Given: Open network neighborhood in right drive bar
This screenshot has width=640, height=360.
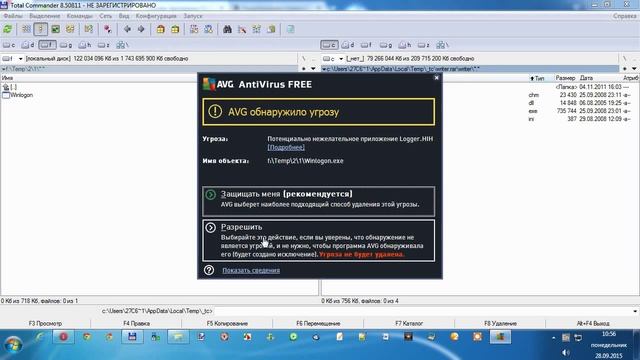Looking at the screenshot, I should [442, 45].
